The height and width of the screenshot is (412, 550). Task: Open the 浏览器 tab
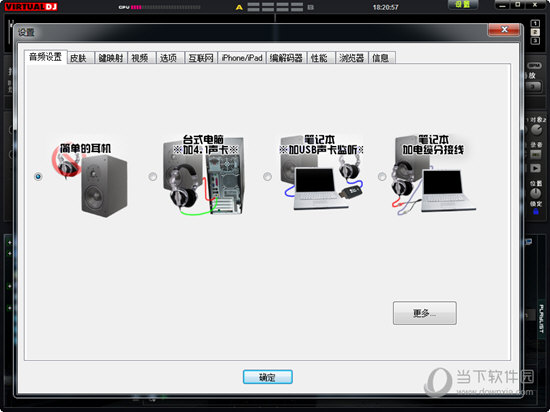click(351, 58)
